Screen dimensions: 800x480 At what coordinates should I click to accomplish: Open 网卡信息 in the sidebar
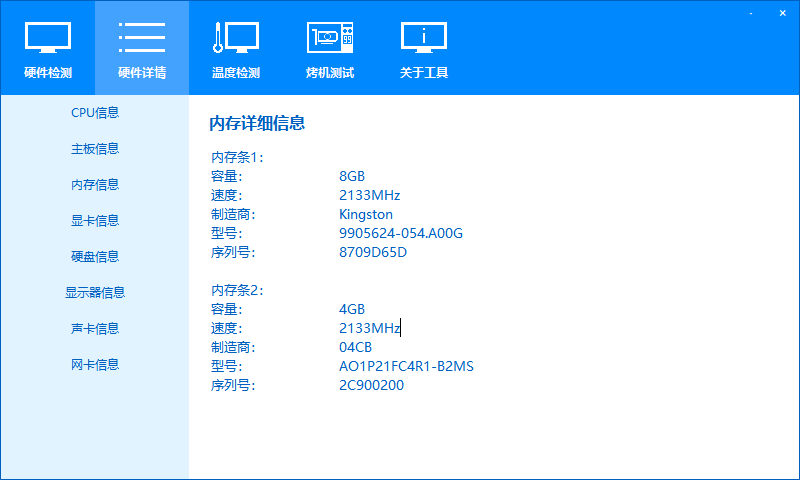(95, 365)
